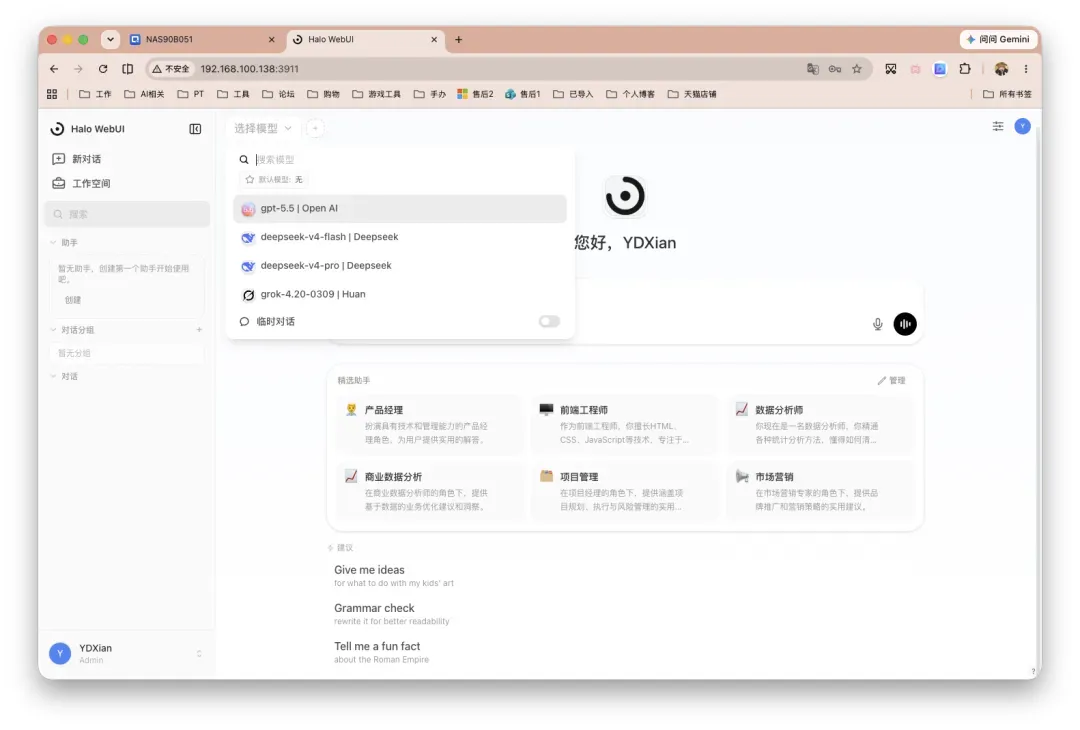Select the gpt-5.5 | Open AI model
The image size is (1080, 730).
[x=399, y=209]
